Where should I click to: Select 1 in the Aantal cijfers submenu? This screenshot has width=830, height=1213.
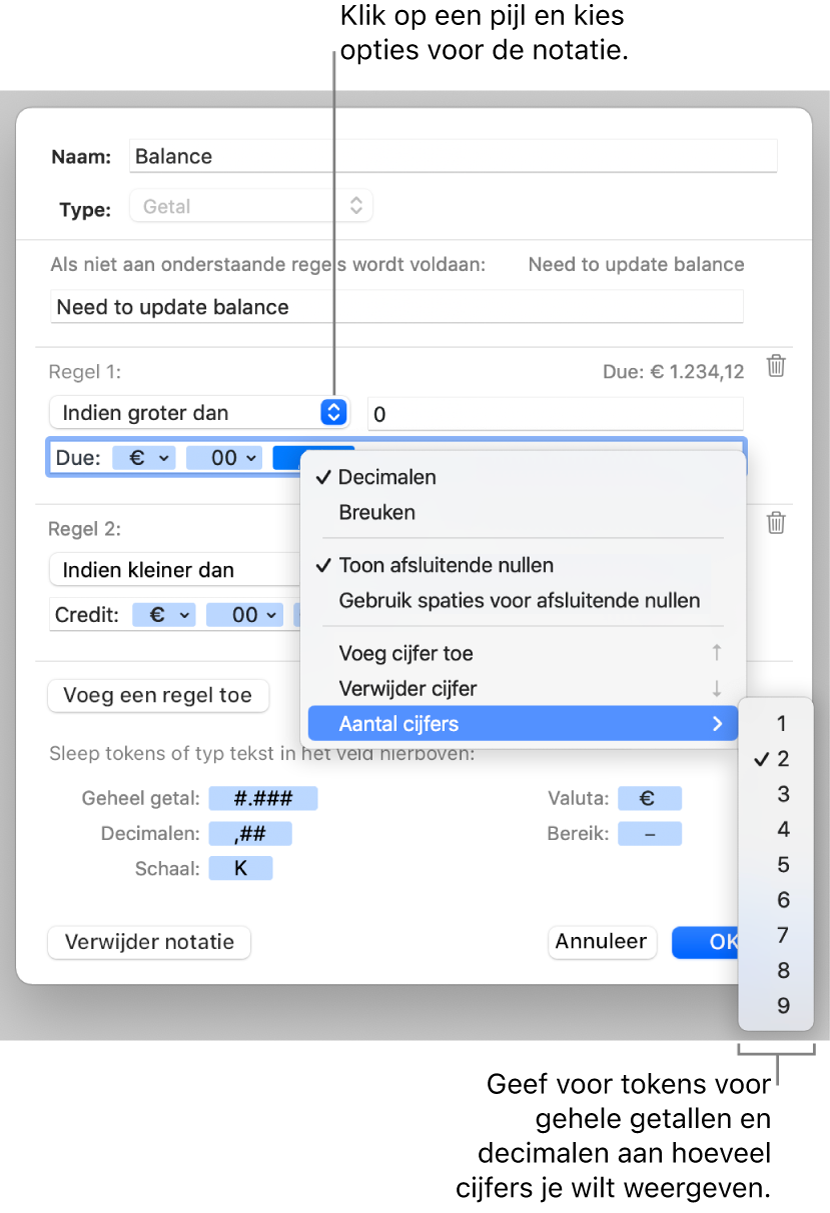tap(776, 723)
